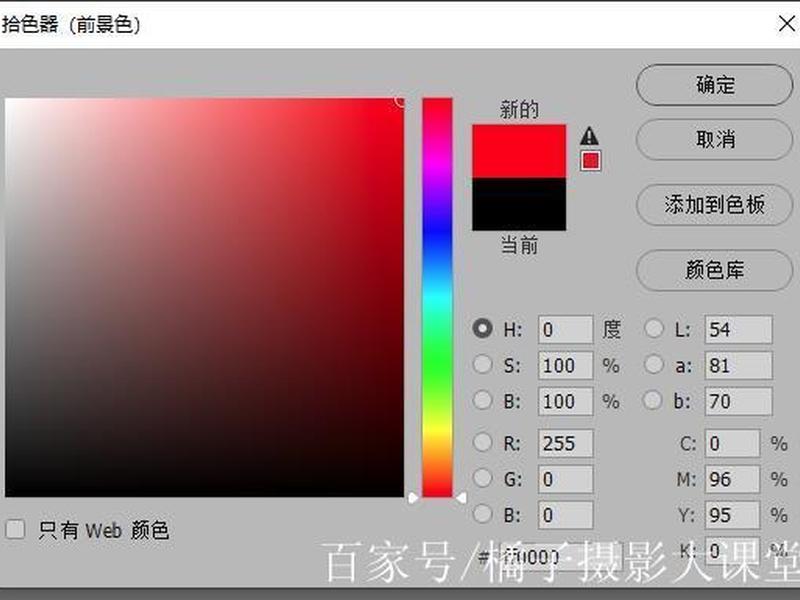The image size is (800, 600).
Task: Cancel using the 取消 button
Action: (x=714, y=139)
